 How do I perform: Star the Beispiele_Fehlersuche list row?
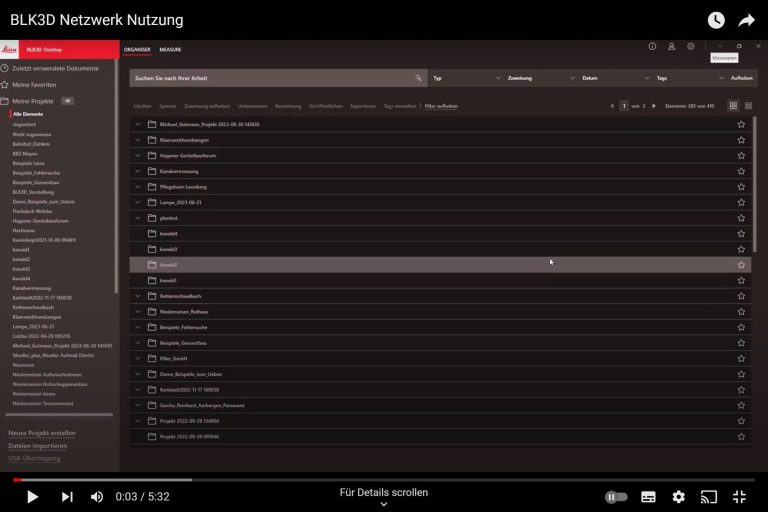pyautogui.click(x=741, y=327)
